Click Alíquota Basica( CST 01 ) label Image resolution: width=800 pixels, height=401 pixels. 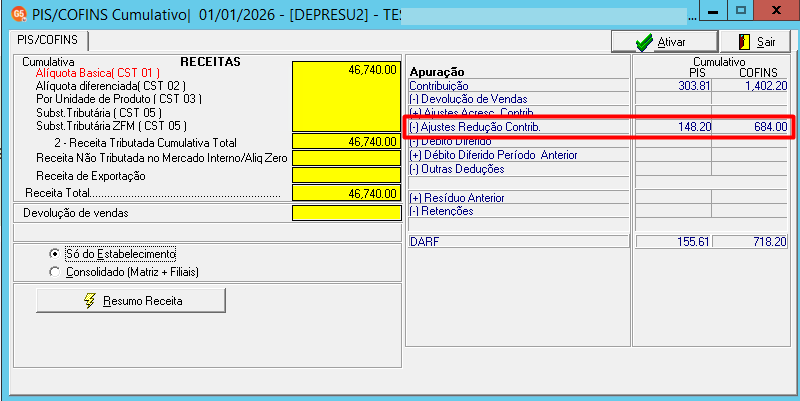97,73
